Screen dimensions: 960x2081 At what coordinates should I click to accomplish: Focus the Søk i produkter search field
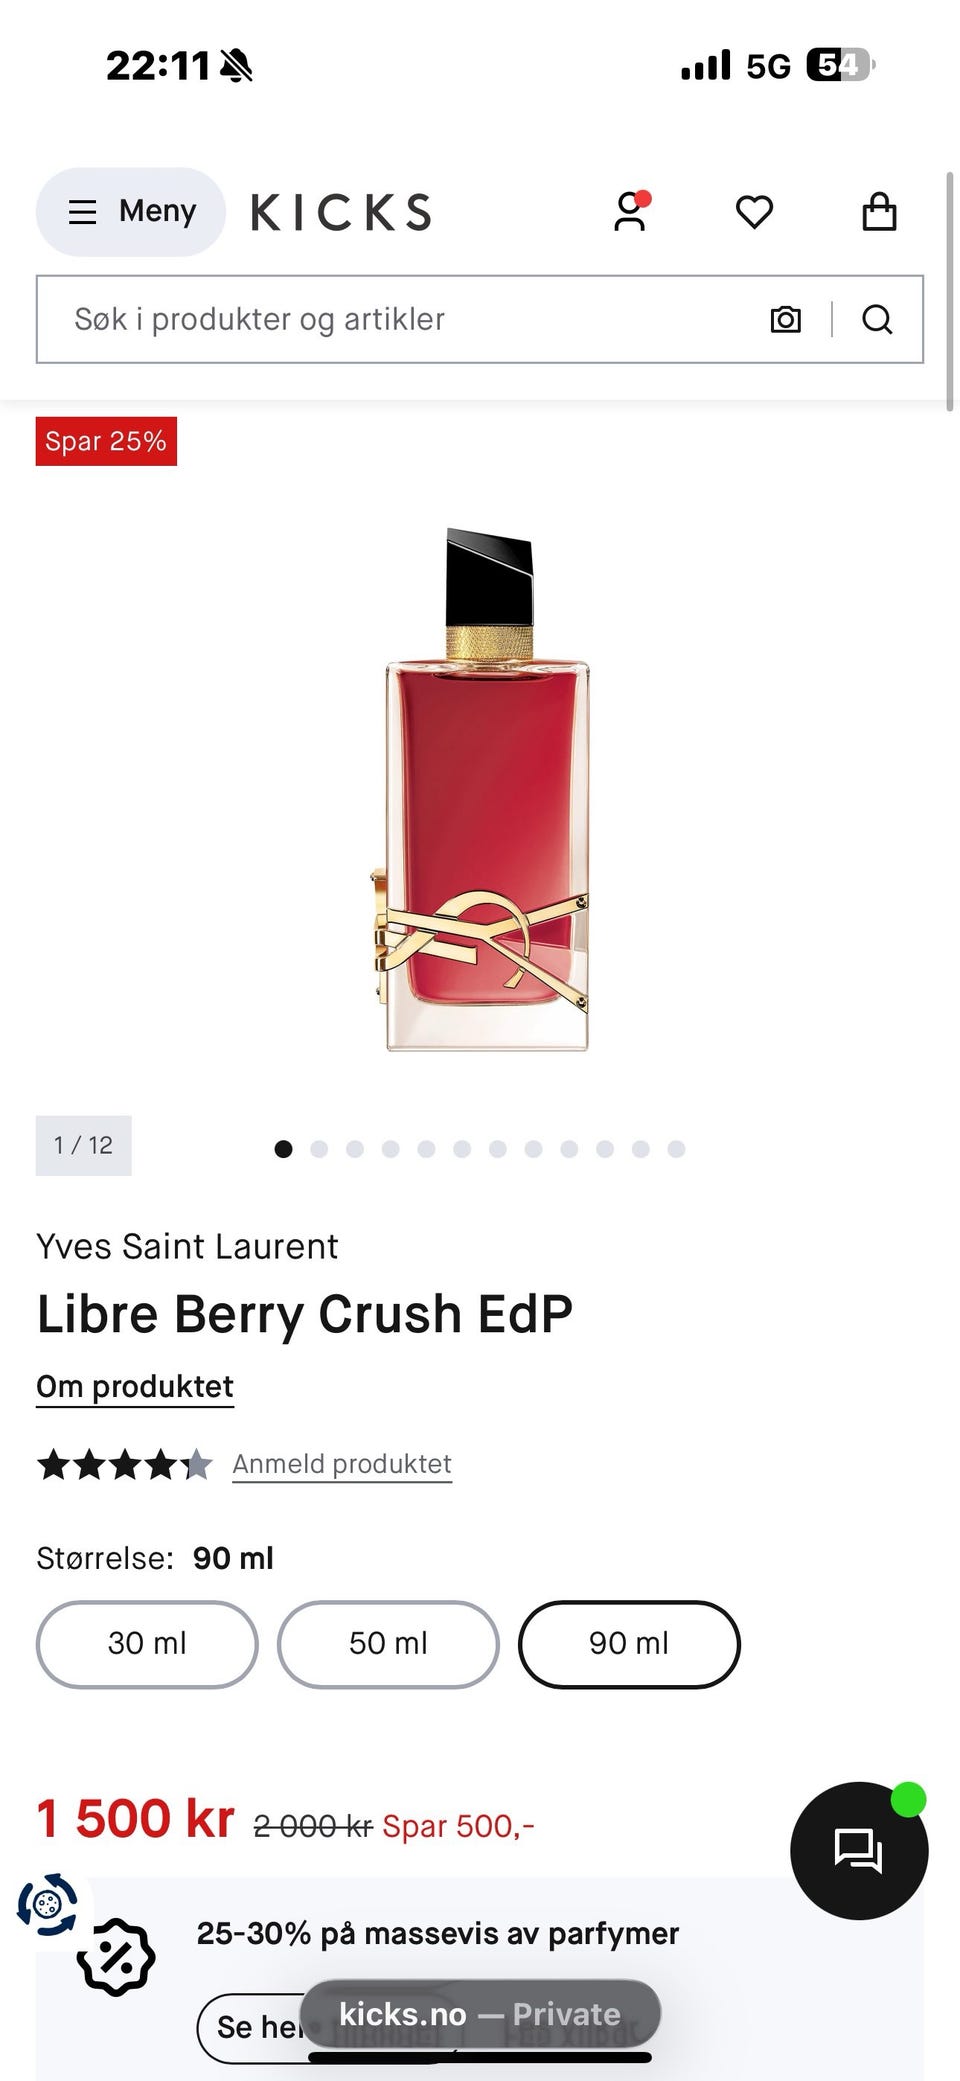tap(400, 319)
